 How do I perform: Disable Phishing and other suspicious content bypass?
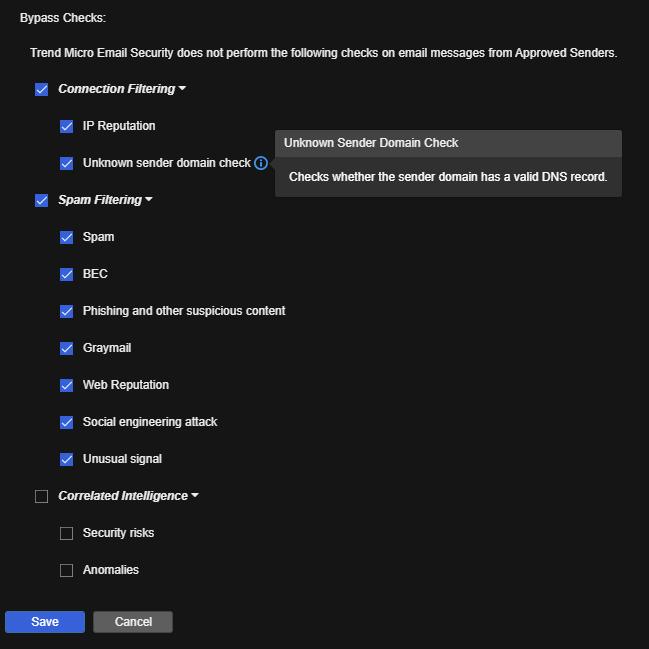[x=67, y=312]
